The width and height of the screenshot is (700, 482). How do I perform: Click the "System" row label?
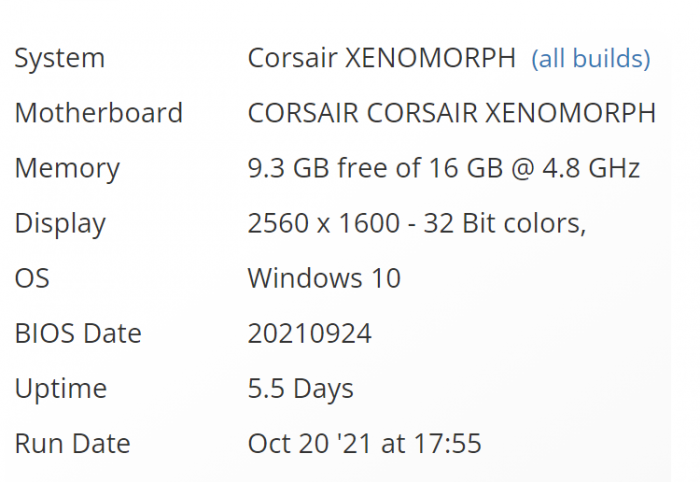click(60, 58)
